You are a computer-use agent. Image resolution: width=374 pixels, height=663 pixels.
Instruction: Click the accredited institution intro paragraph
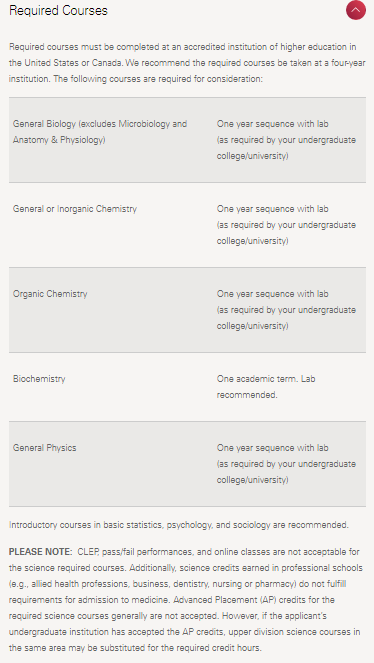click(187, 63)
